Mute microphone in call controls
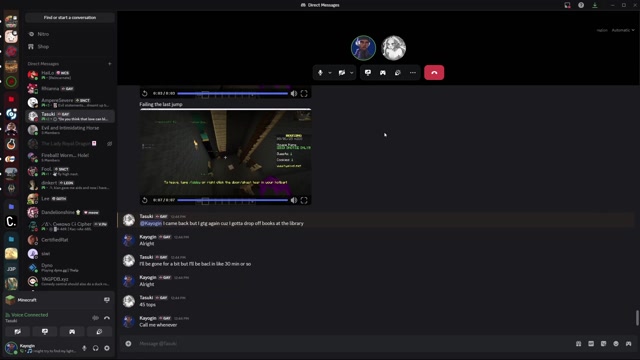The height and width of the screenshot is (360, 640). coord(320,73)
